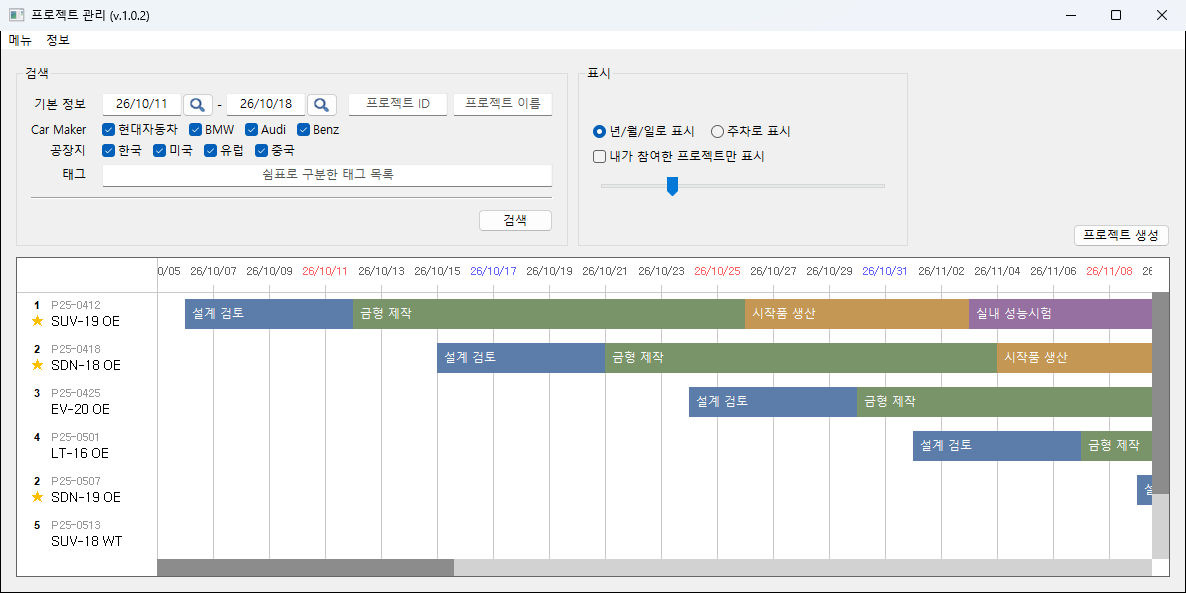
Task: Click the red date header 26/10/25
Action: (717, 271)
